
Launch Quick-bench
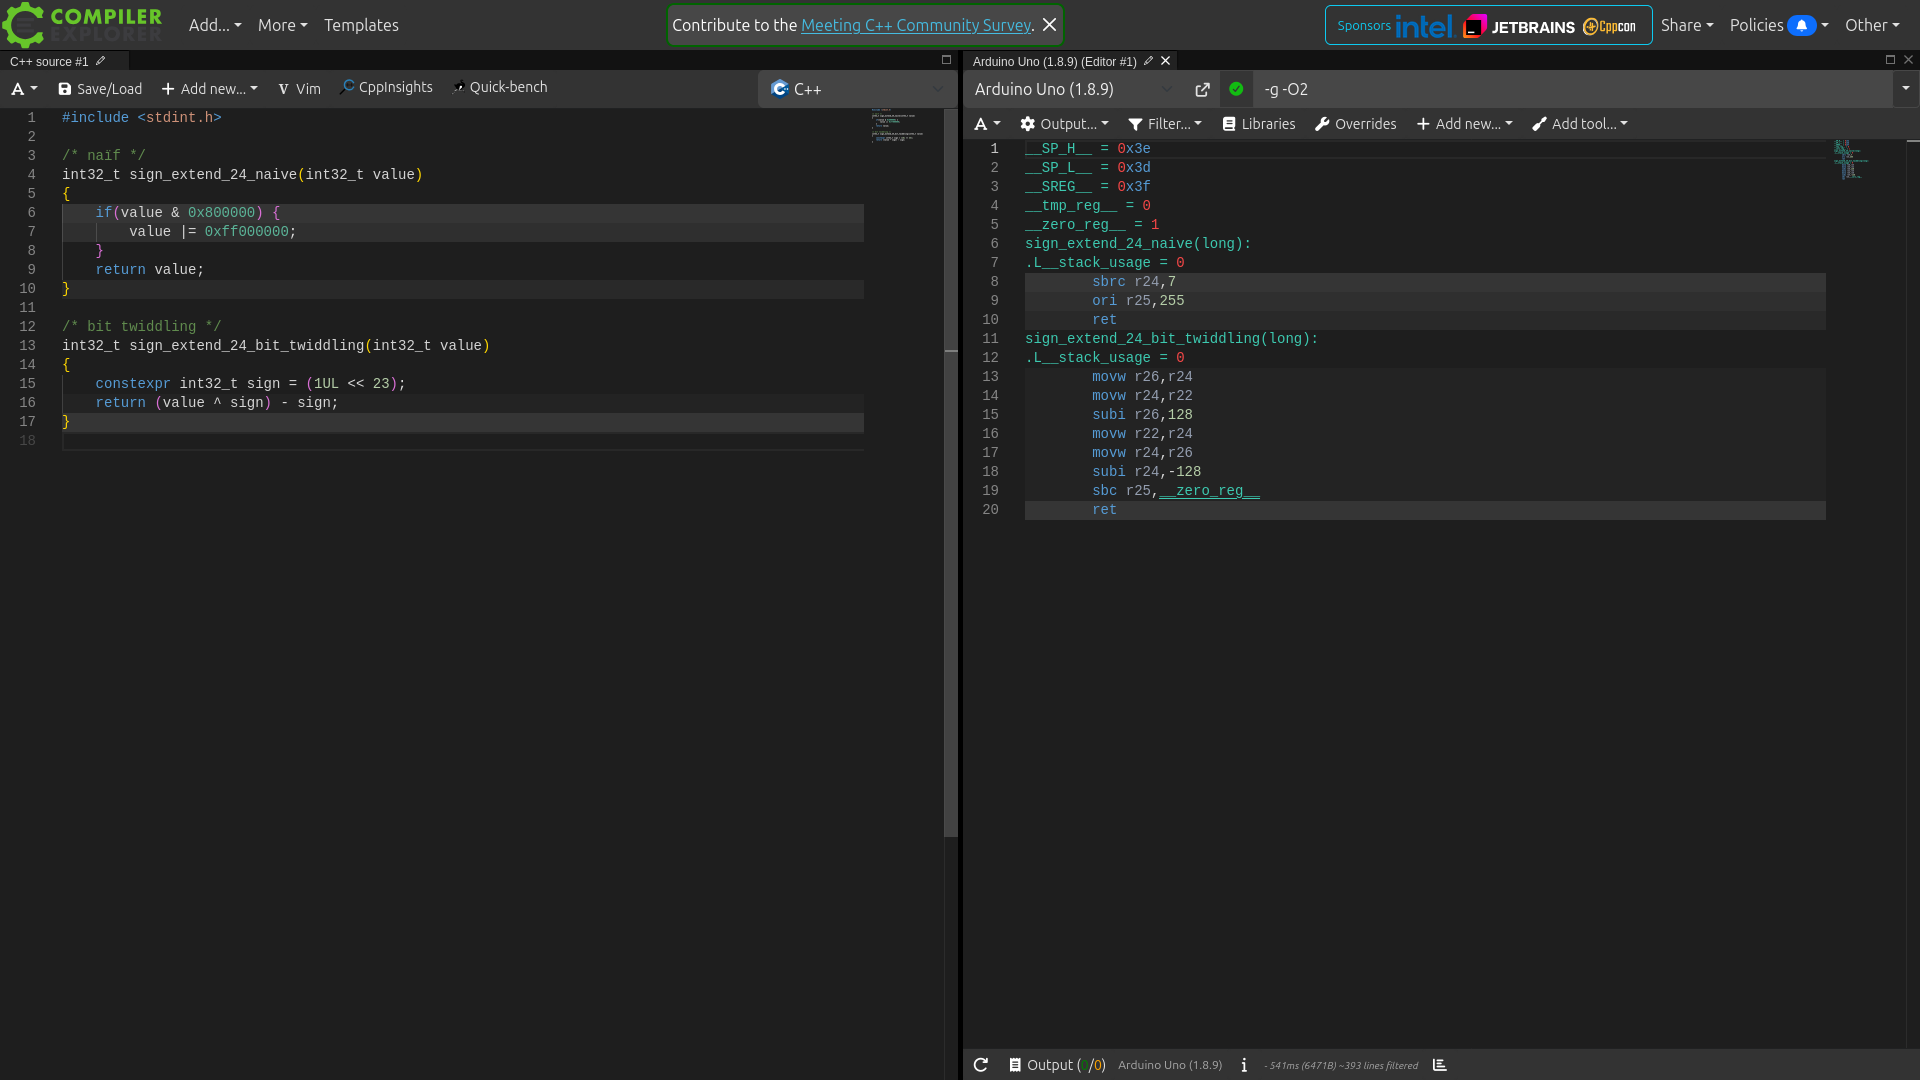click(499, 87)
